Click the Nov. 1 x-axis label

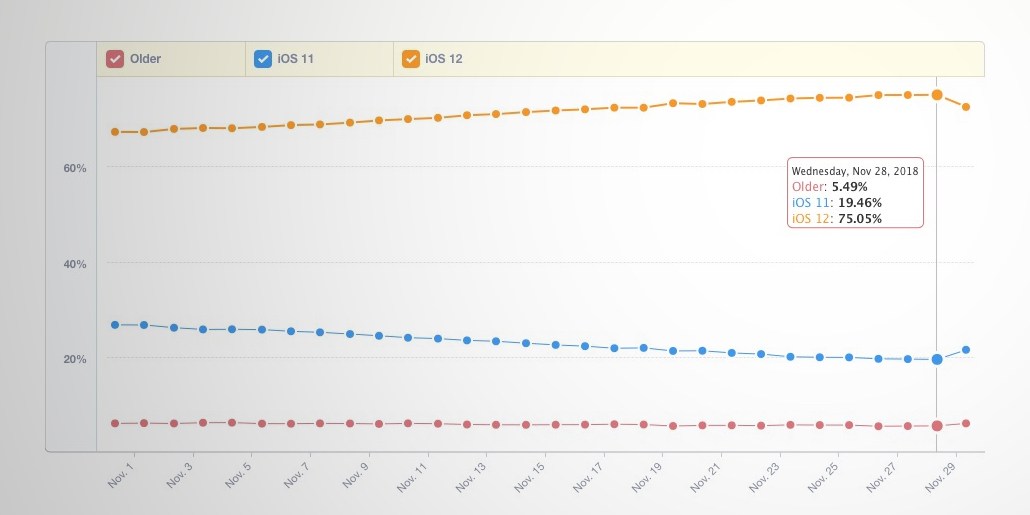122,474
